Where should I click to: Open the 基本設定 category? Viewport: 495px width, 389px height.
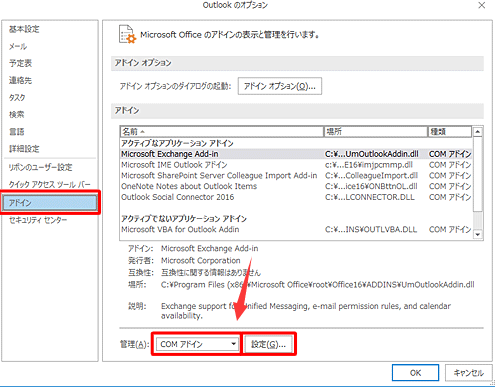(24, 29)
